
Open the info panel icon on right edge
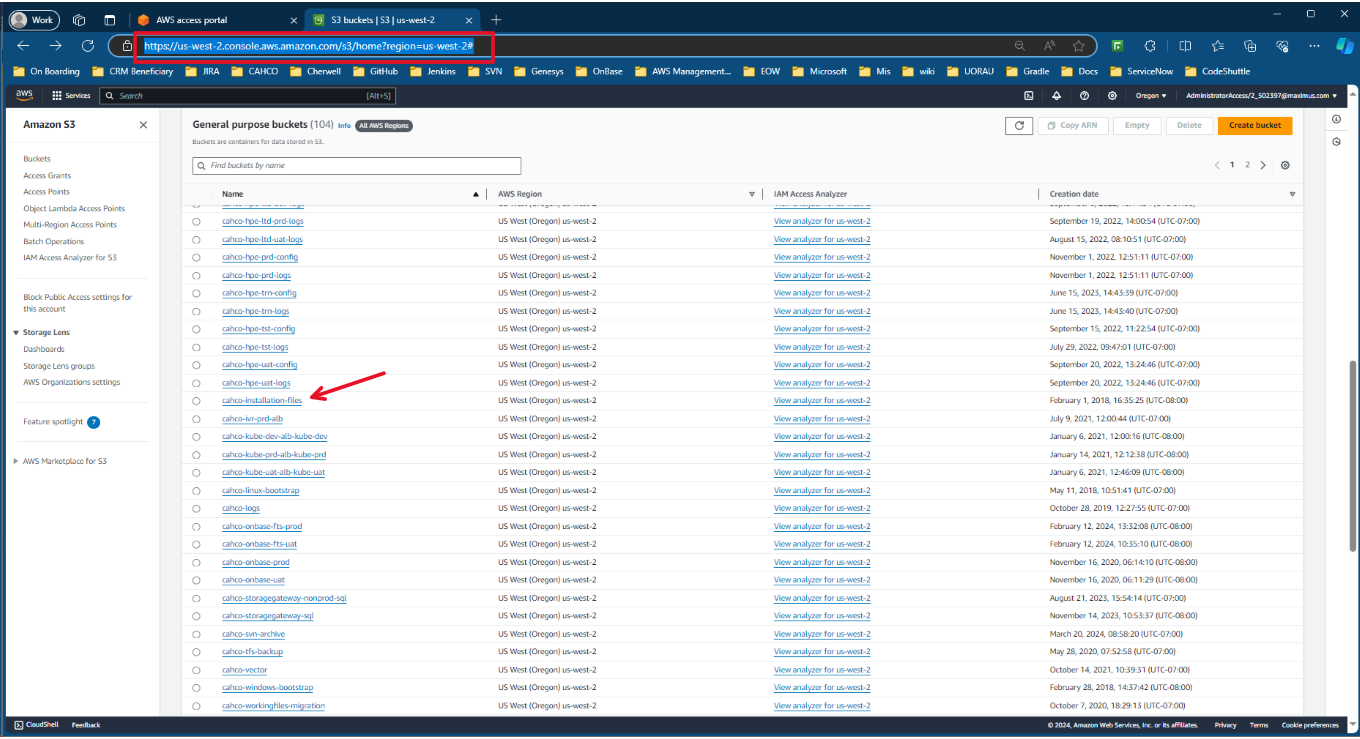coord(1337,120)
